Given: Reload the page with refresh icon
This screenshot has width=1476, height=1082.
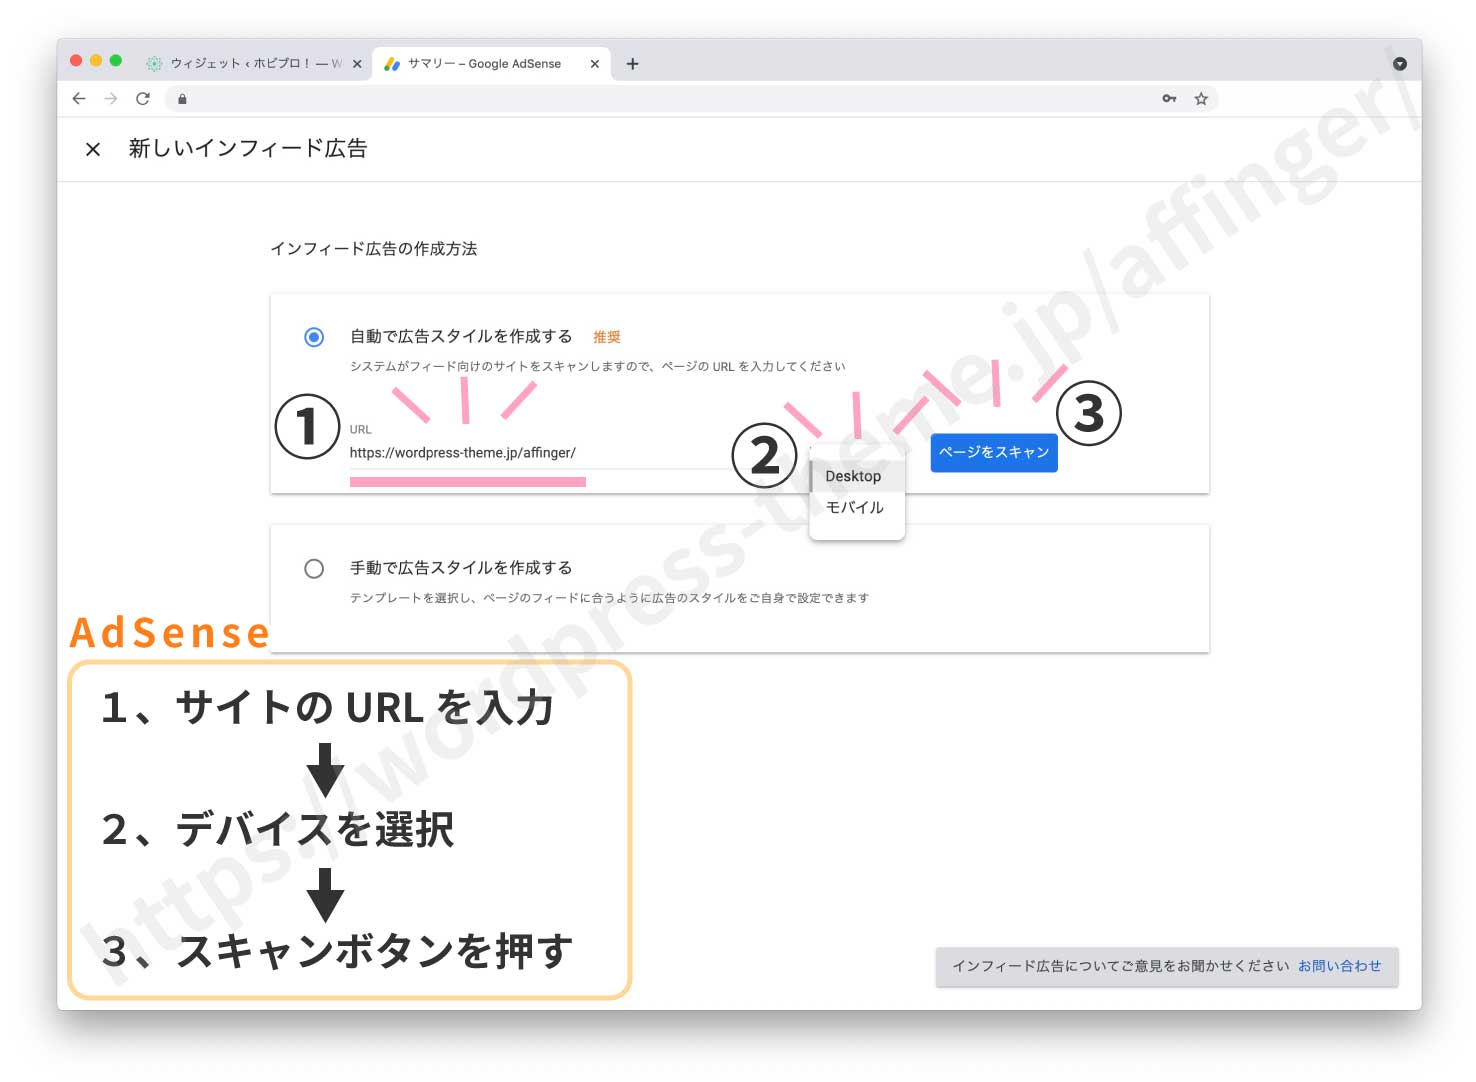Looking at the screenshot, I should [x=143, y=98].
